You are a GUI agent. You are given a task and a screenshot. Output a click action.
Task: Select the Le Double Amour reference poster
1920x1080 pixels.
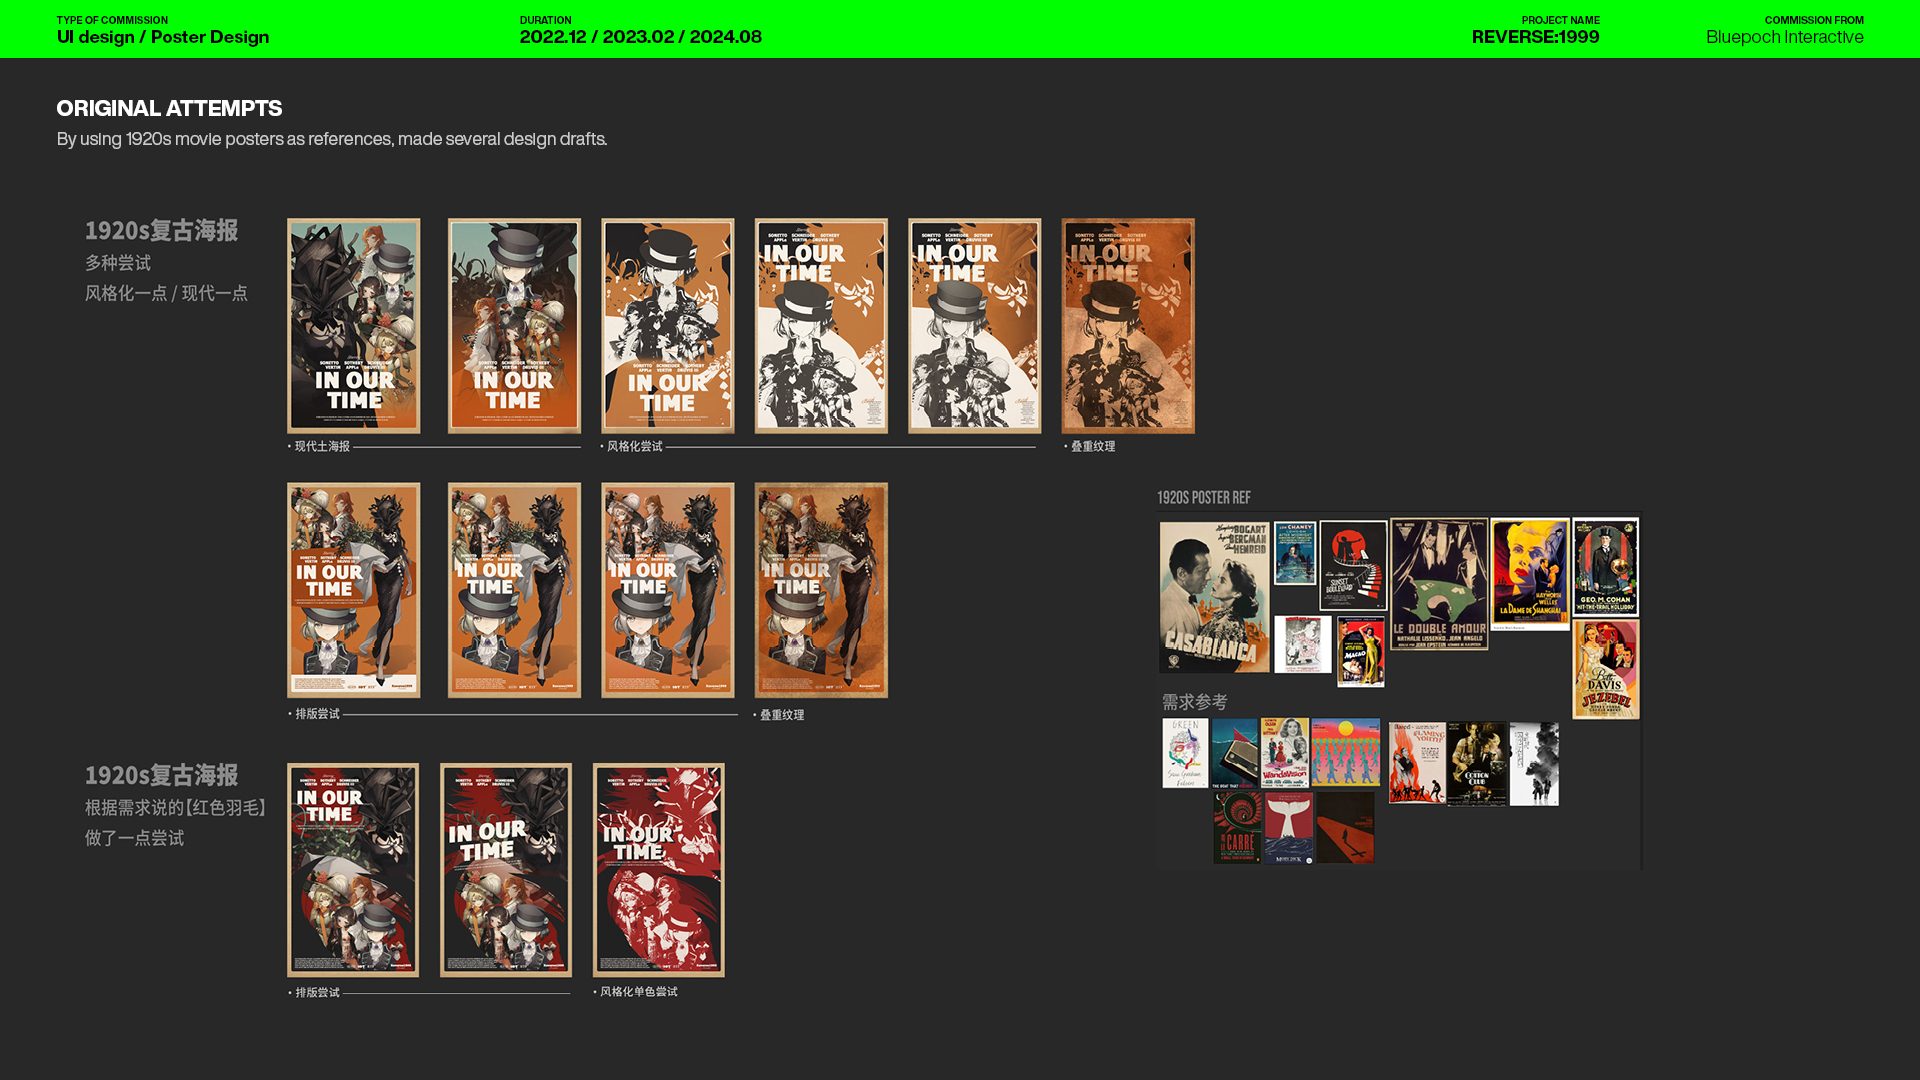click(x=1439, y=584)
